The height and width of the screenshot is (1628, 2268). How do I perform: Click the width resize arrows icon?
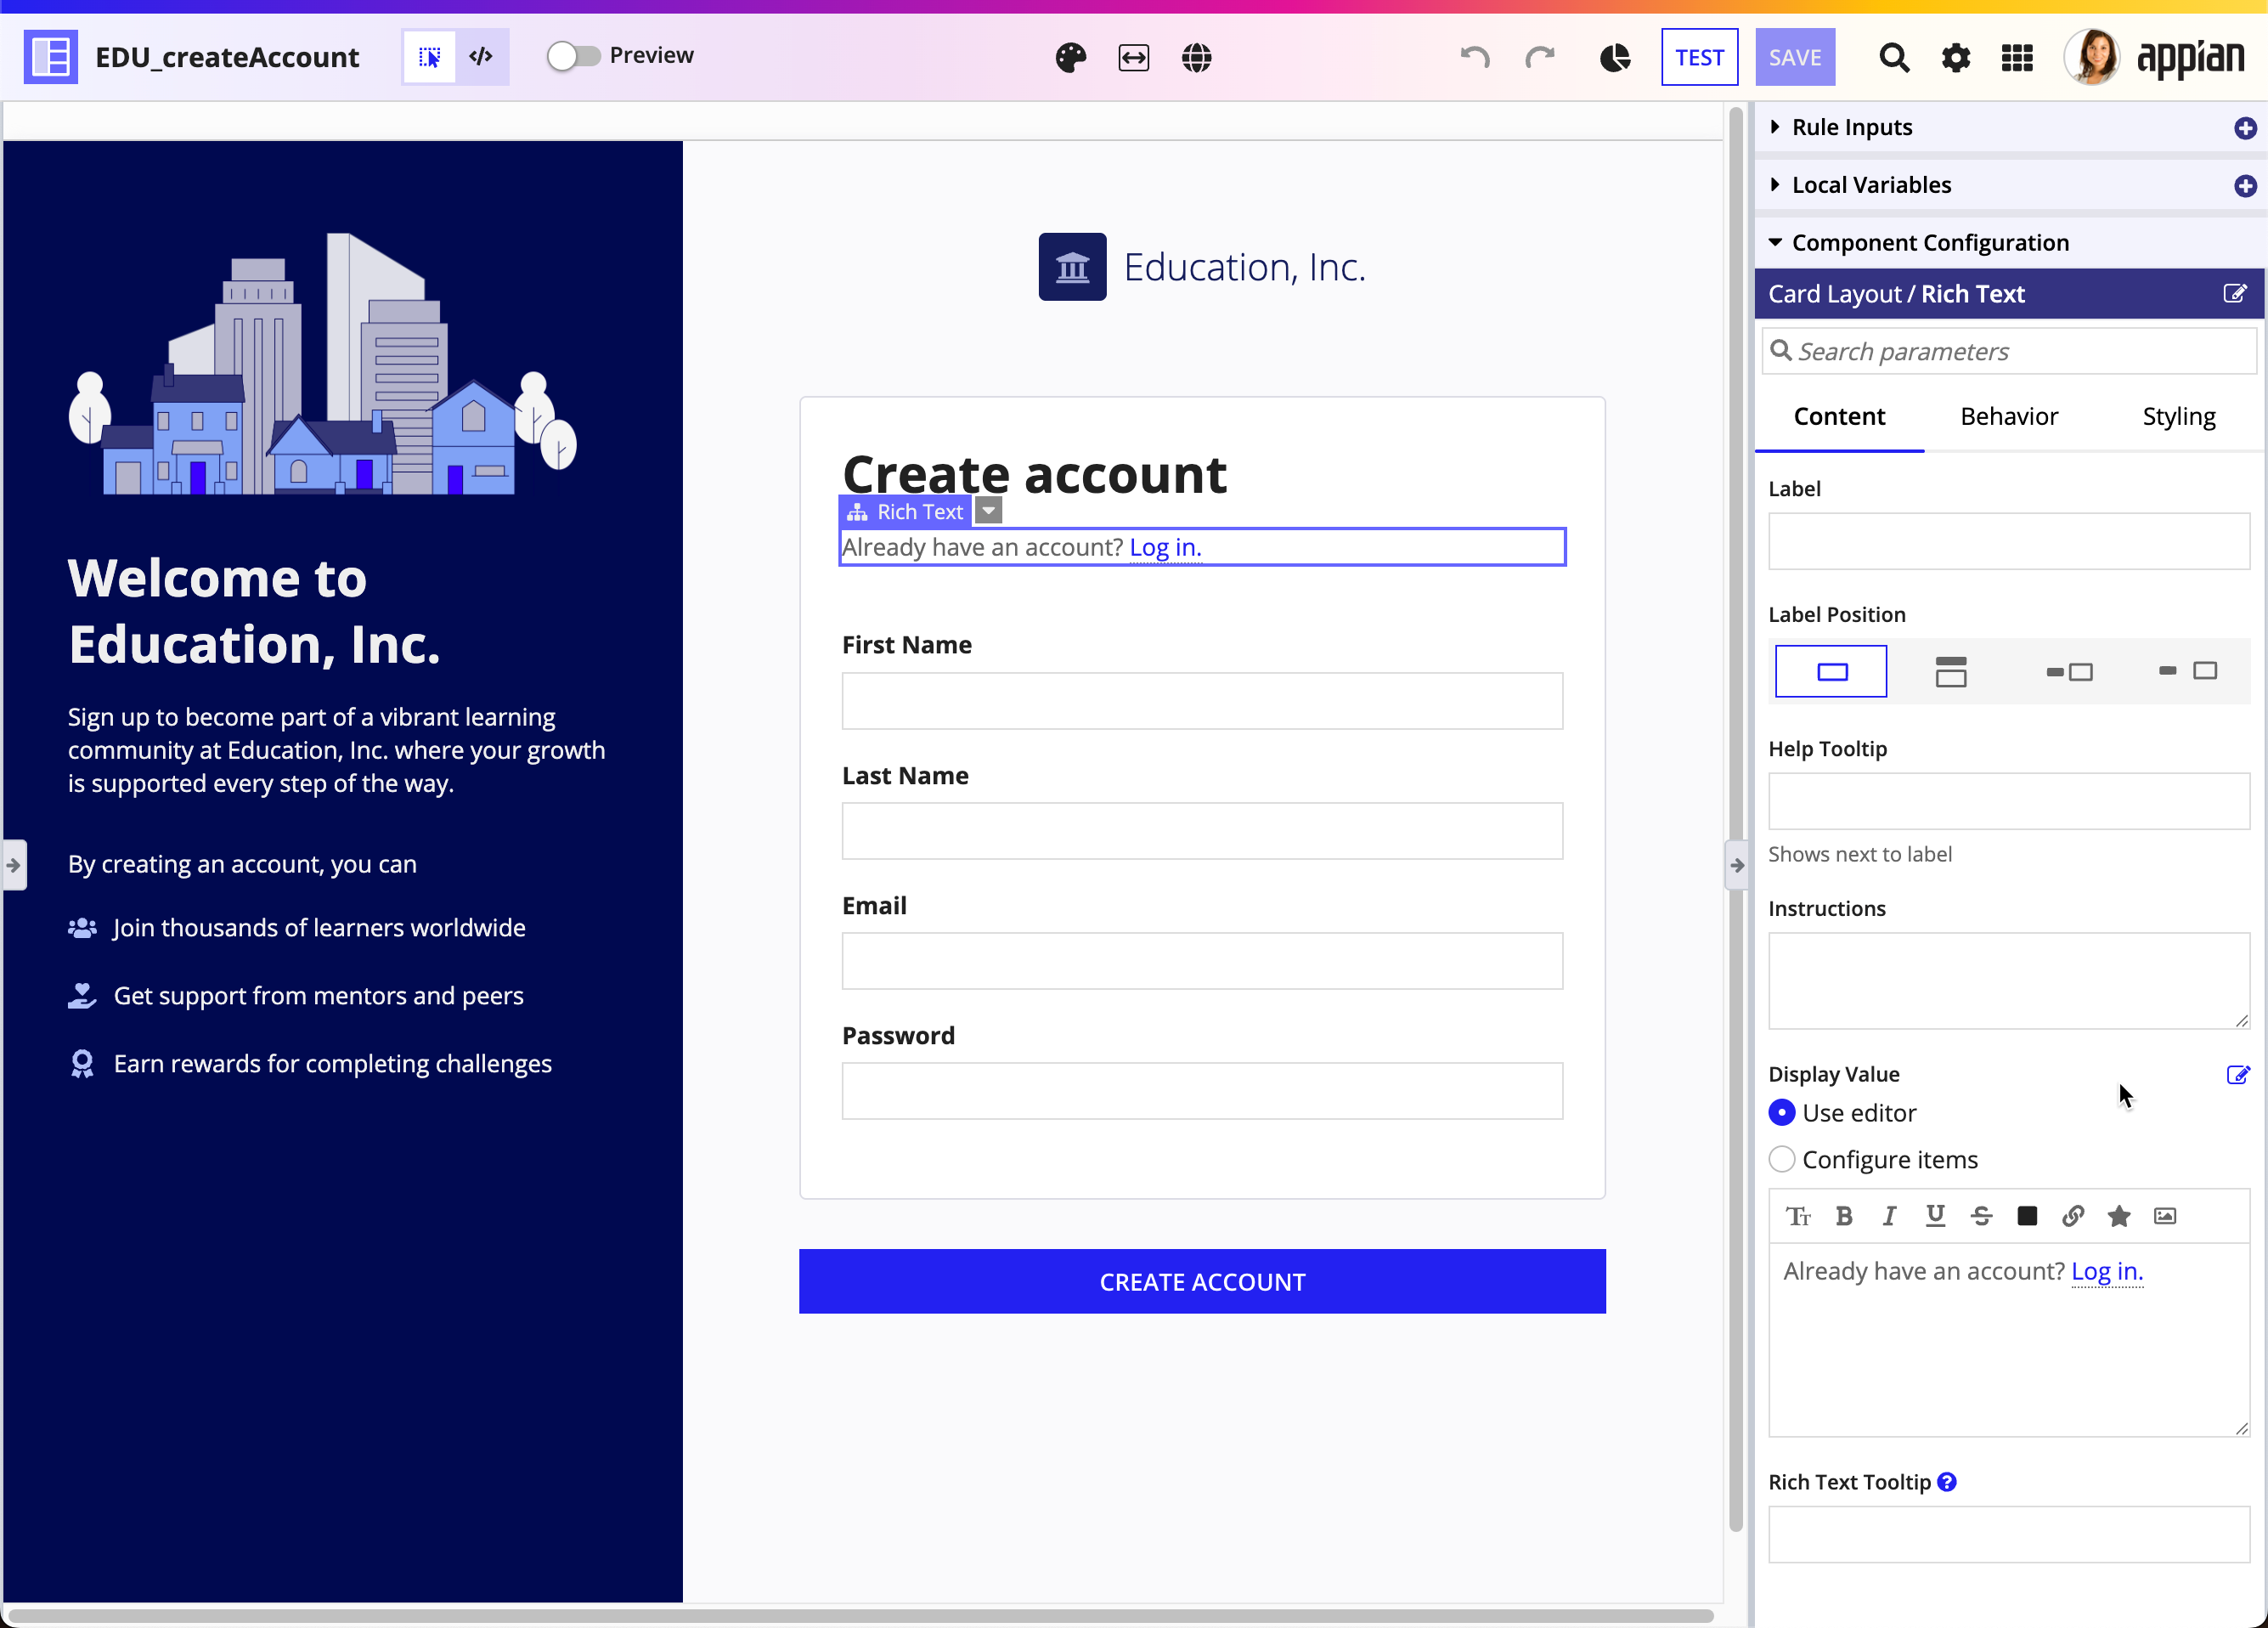coord(1133,58)
